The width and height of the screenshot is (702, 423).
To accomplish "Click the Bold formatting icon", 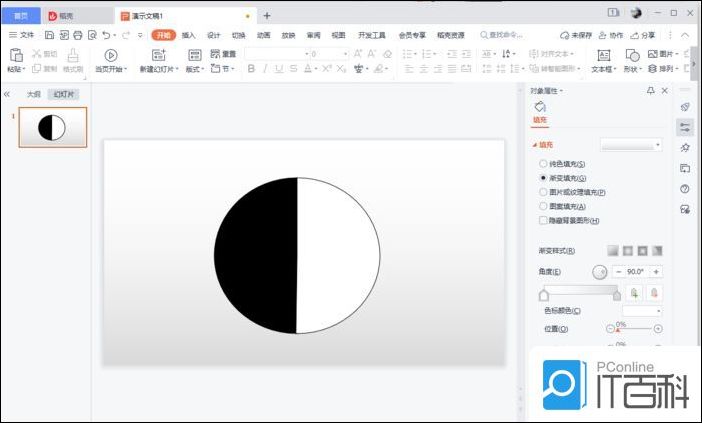I will [251, 69].
